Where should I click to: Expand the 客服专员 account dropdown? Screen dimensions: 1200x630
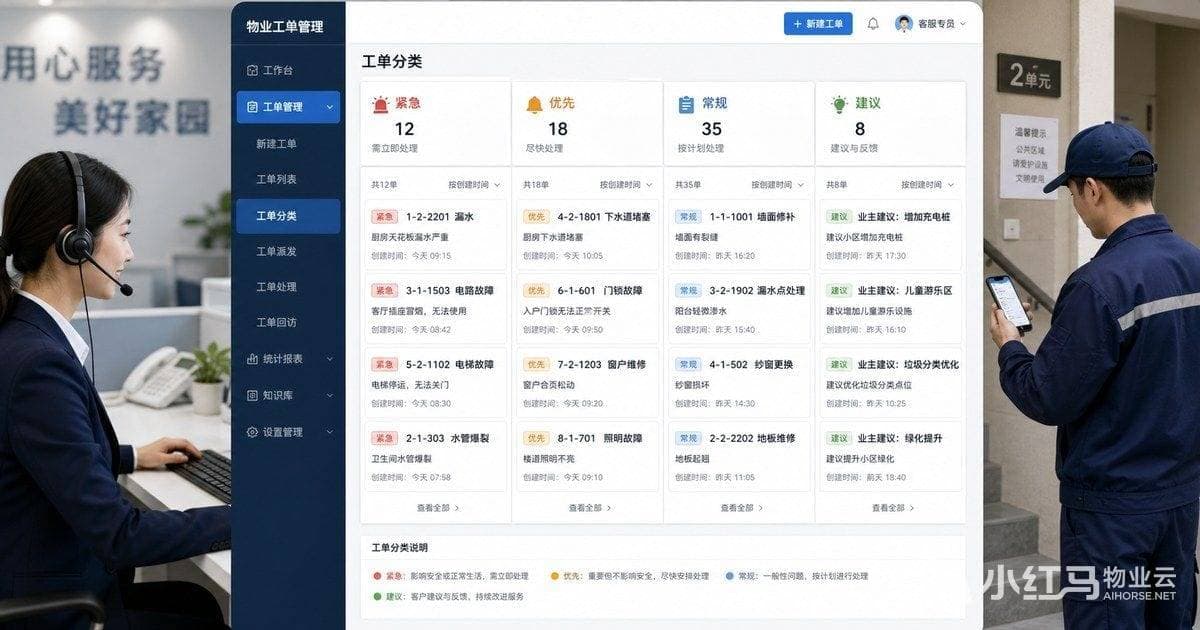(x=963, y=24)
